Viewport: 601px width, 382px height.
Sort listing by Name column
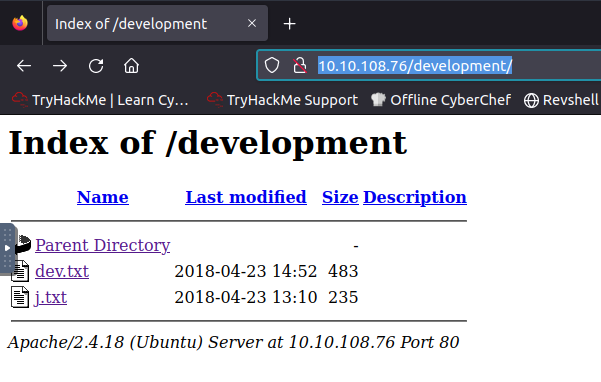pyautogui.click(x=103, y=197)
